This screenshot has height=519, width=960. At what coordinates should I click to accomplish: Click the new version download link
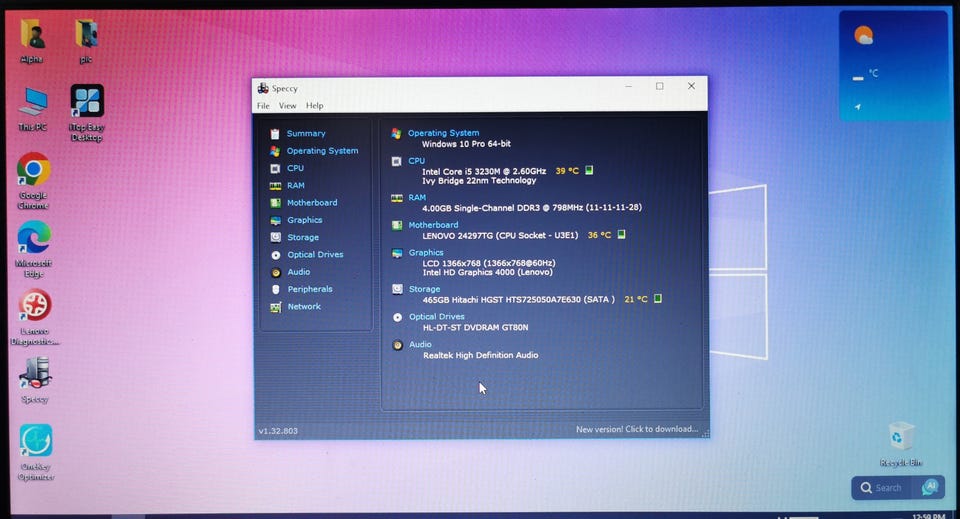click(x=637, y=430)
